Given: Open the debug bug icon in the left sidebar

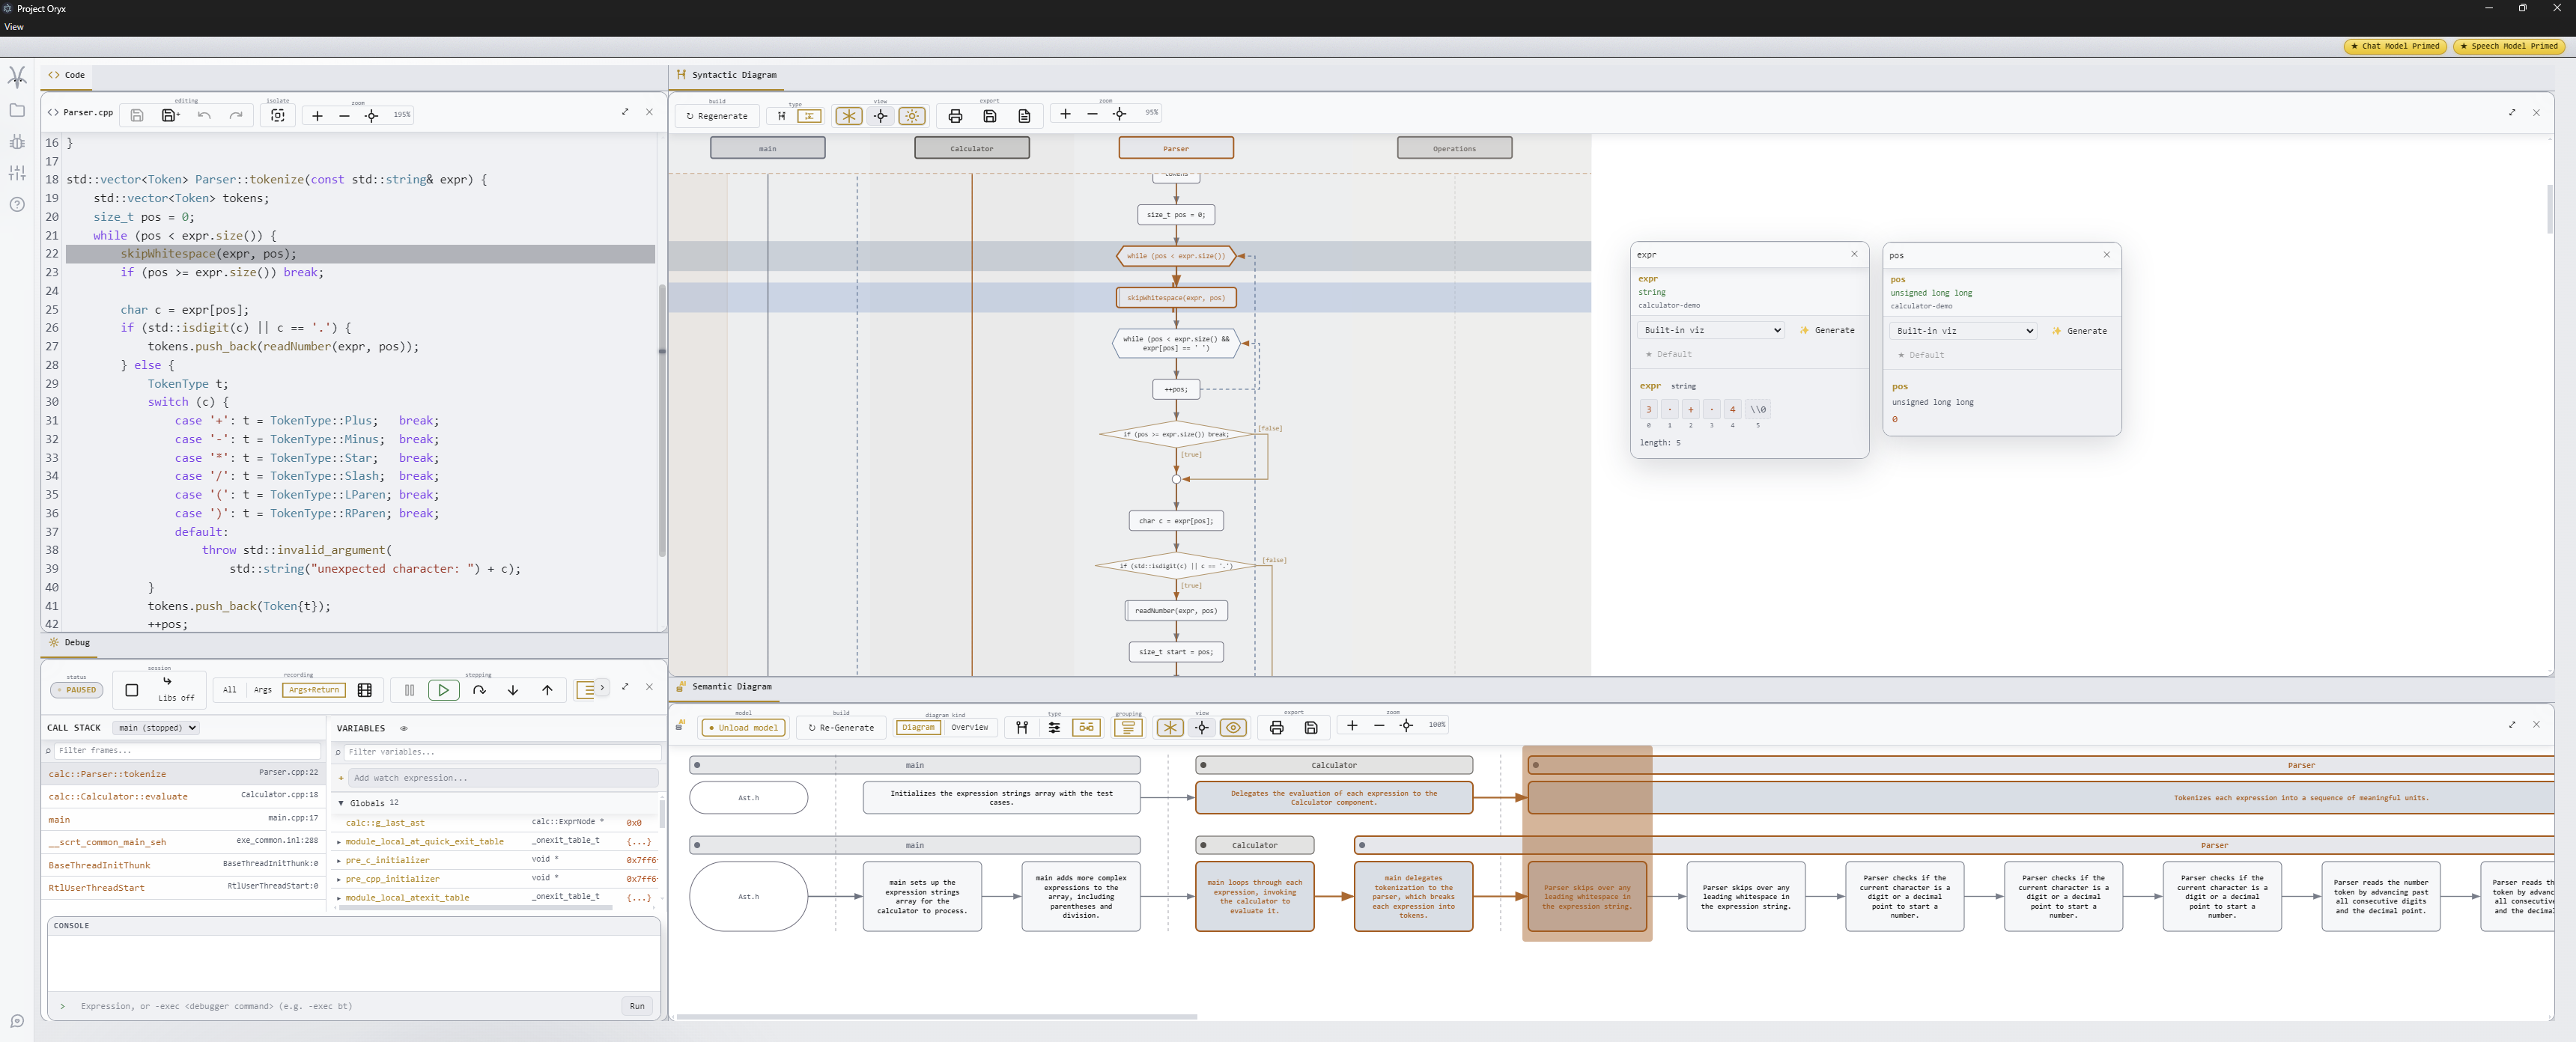Looking at the screenshot, I should pyautogui.click(x=17, y=142).
